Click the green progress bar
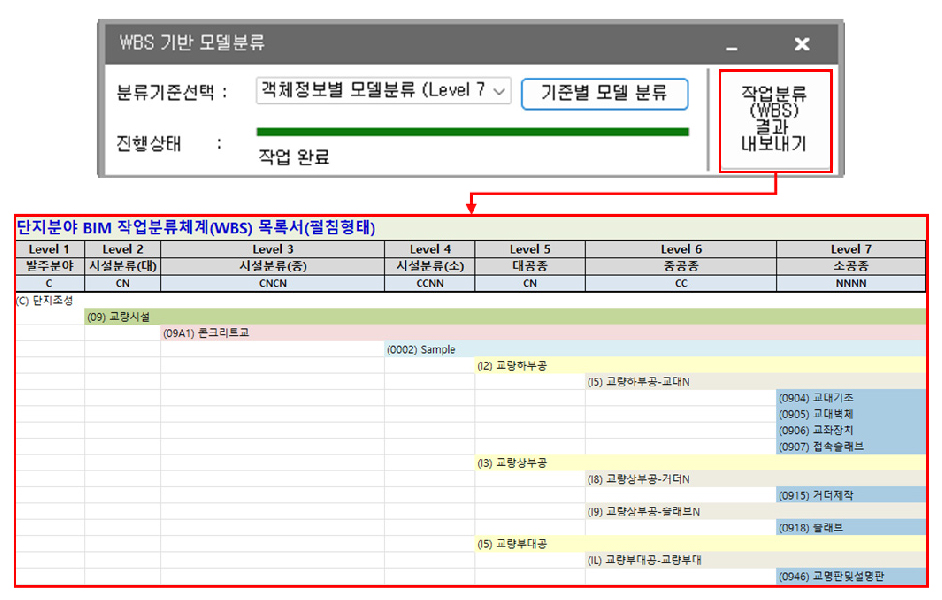This screenshot has height=600, width=942. pos(472,131)
